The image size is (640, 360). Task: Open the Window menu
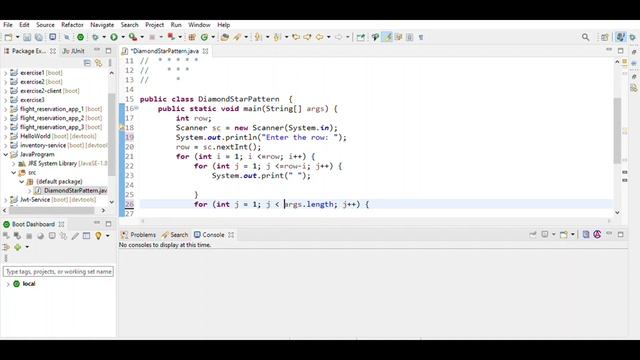tap(199, 25)
